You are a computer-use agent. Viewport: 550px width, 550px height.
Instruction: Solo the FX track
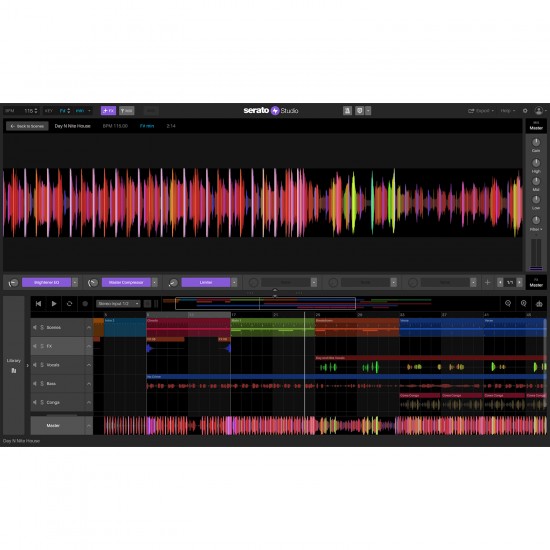42,346
